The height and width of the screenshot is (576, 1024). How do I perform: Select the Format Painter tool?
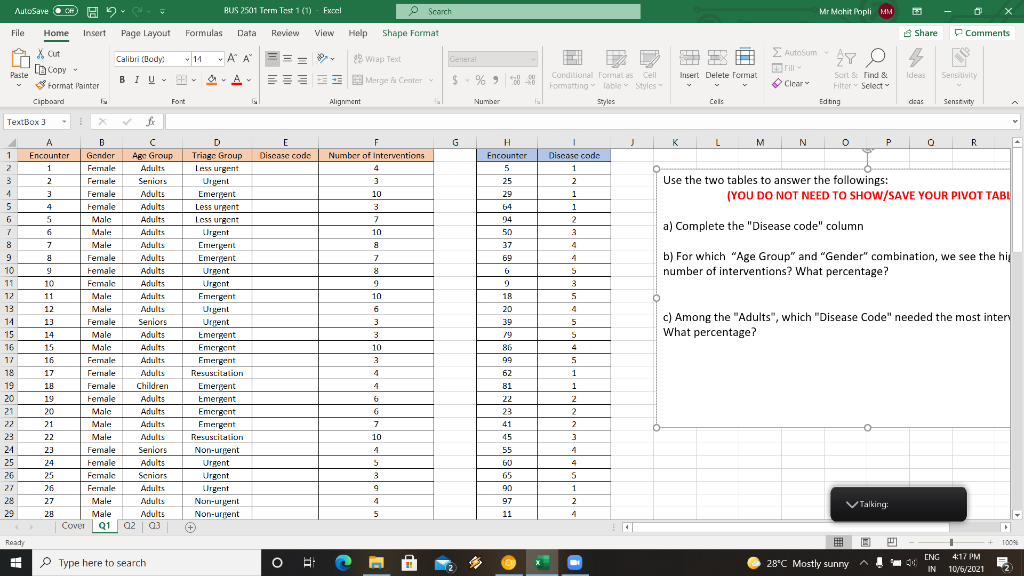tap(66, 84)
